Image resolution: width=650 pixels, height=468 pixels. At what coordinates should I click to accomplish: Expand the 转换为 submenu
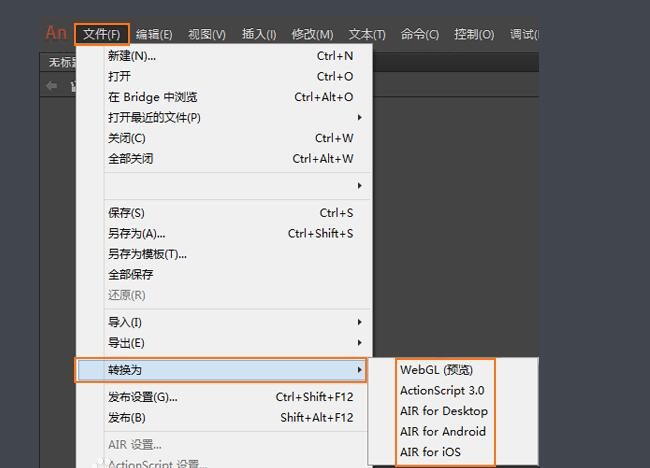point(221,370)
